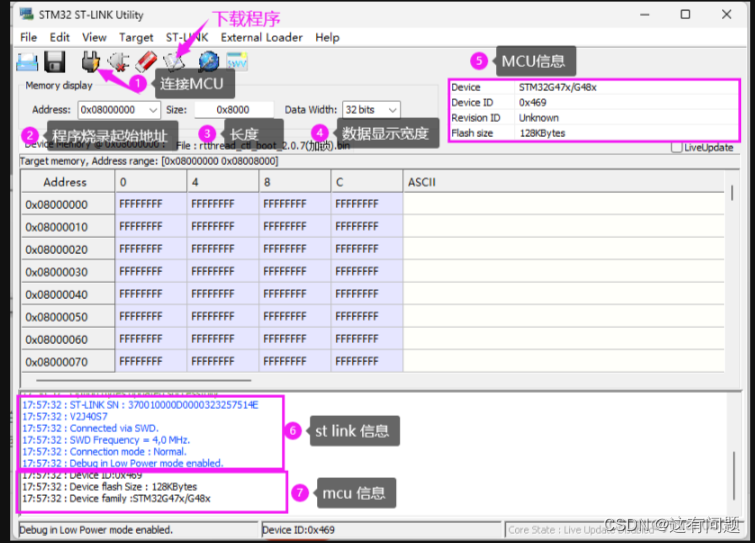The height and width of the screenshot is (543, 755).
Task: Open the File menu
Action: point(28,38)
